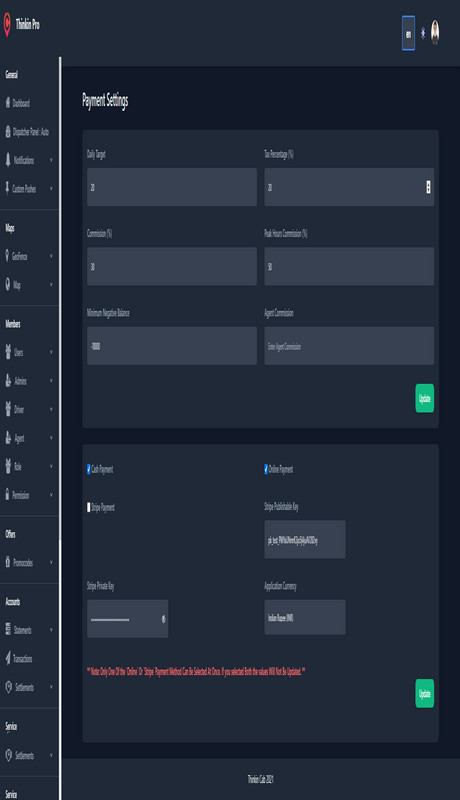The image size is (460, 800).
Task: Toggle the Online Payment checkbox
Action: coord(266,469)
